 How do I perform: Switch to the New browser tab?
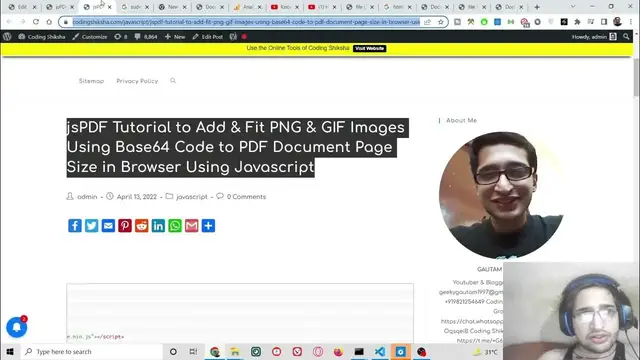171,7
